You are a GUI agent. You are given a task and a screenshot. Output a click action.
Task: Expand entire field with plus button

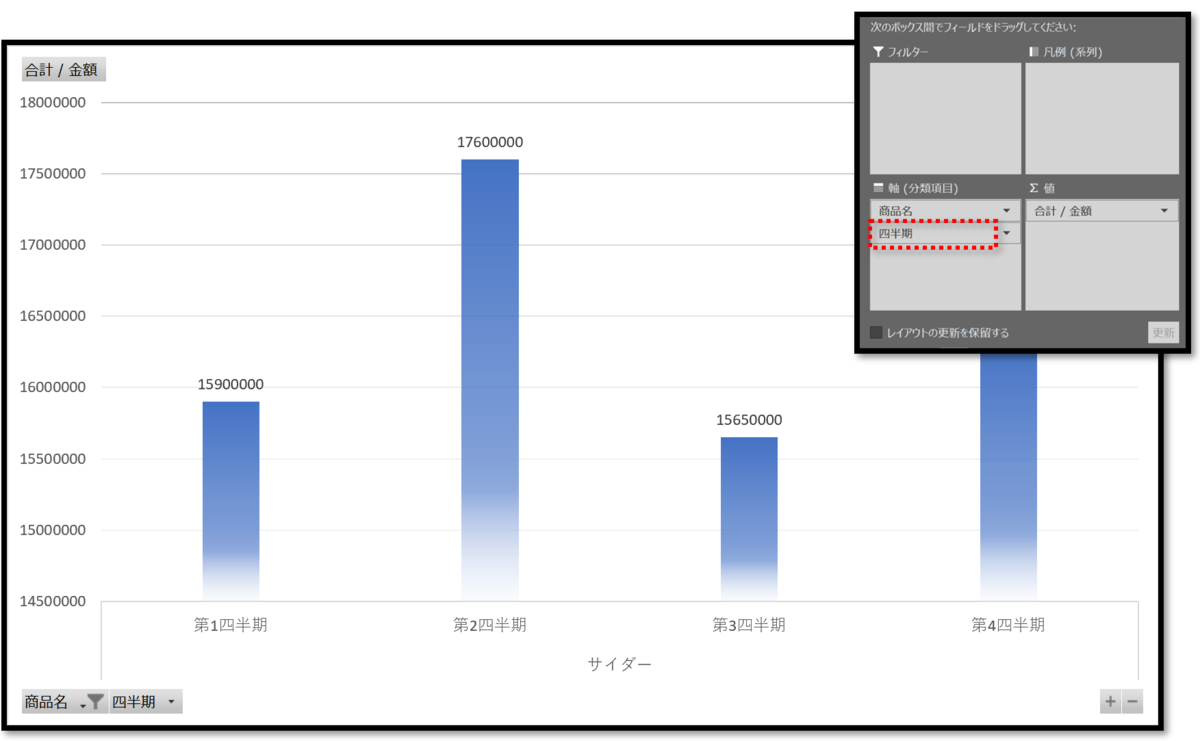coord(1110,702)
